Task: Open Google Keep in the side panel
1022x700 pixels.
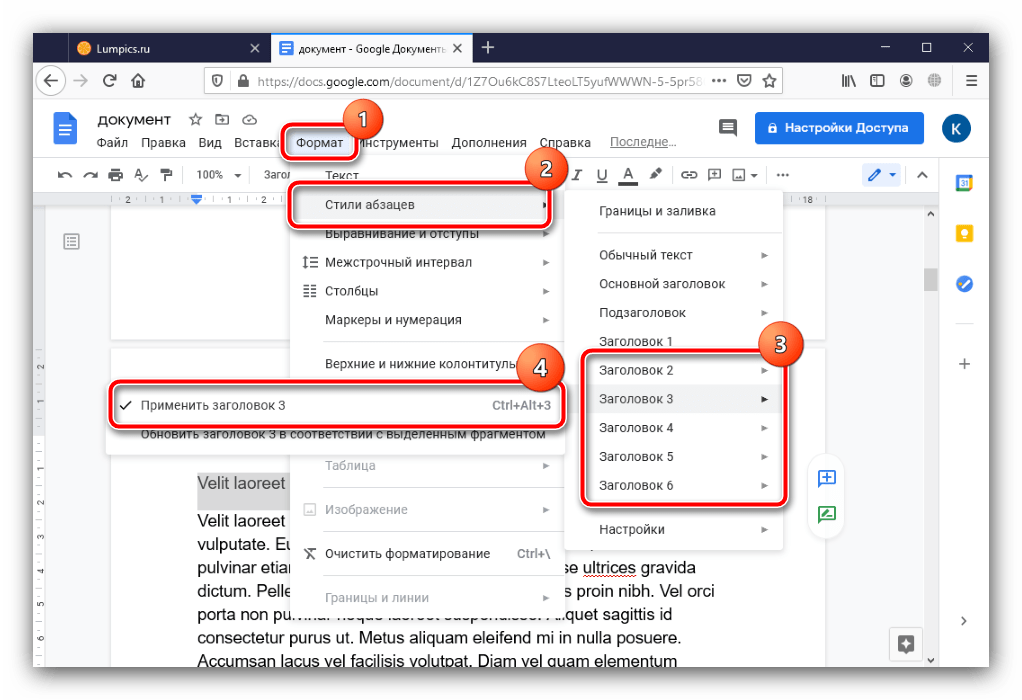Action: tap(964, 233)
